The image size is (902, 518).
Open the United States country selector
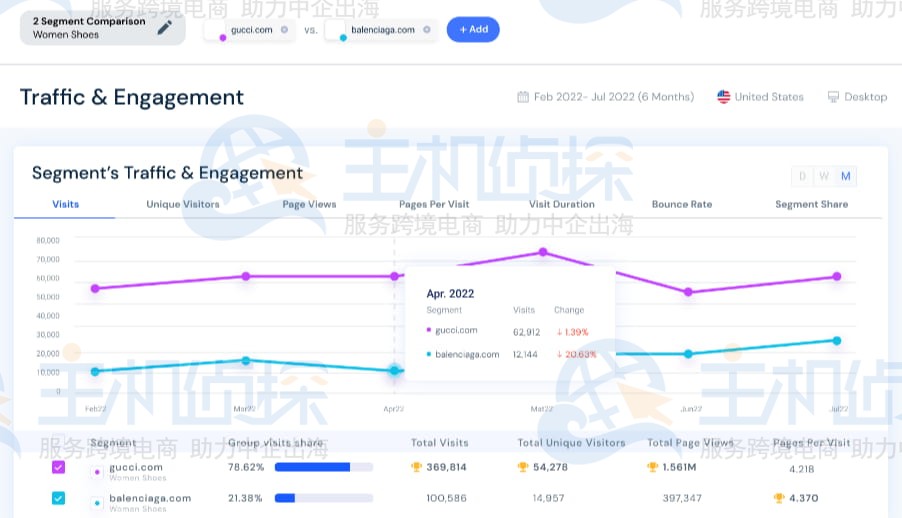(x=760, y=97)
